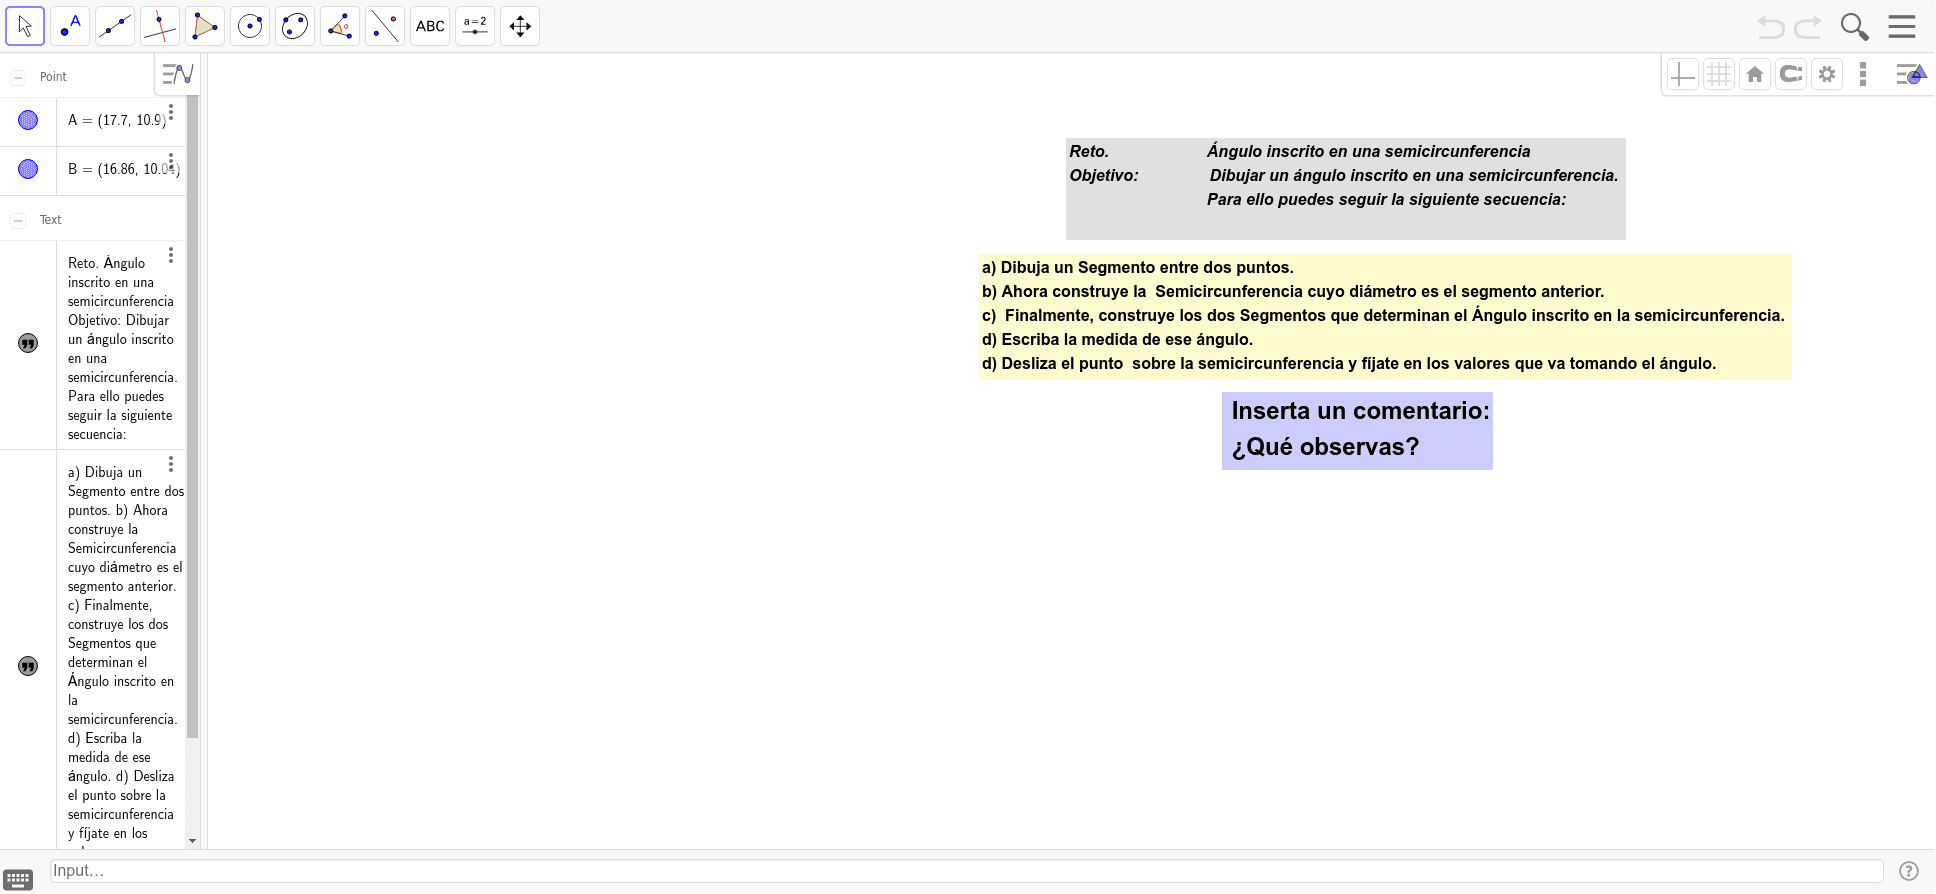Open options for instructions text entry
The width and height of the screenshot is (1936, 894).
(x=171, y=464)
